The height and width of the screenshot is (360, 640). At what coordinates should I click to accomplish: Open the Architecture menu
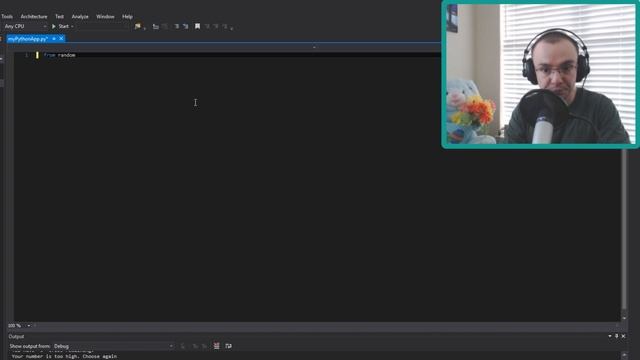[x=34, y=17]
